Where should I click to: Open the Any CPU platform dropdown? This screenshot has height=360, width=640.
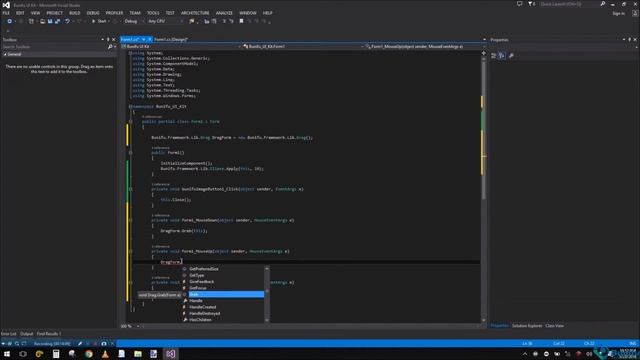pos(165,21)
